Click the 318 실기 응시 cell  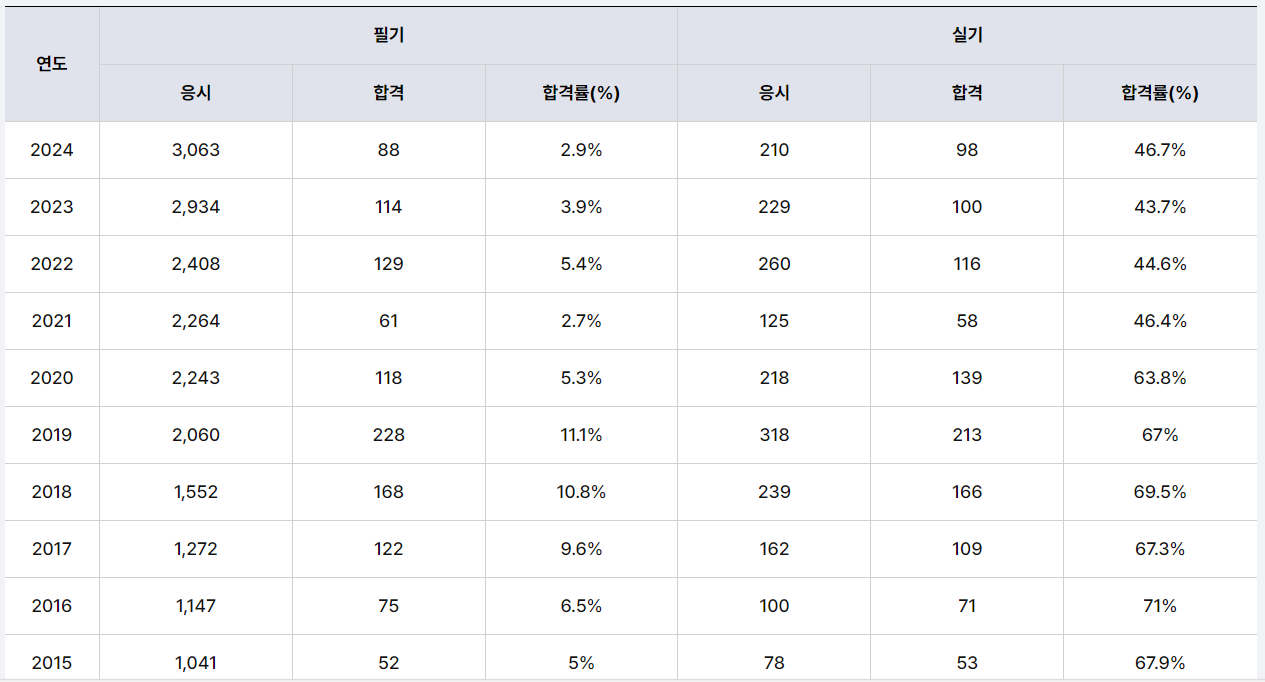774,435
